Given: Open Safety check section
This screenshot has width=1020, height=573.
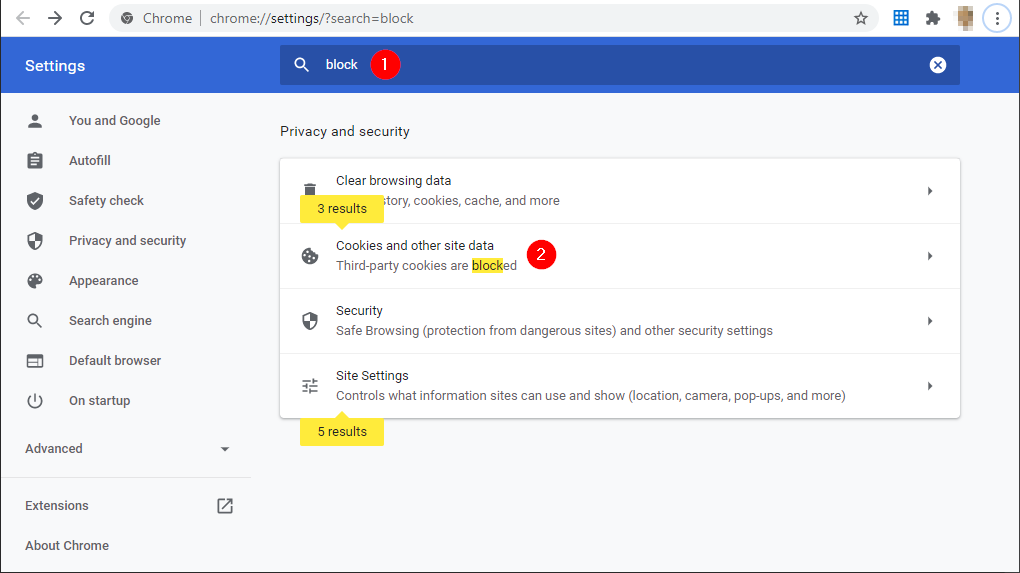Looking at the screenshot, I should (x=106, y=201).
